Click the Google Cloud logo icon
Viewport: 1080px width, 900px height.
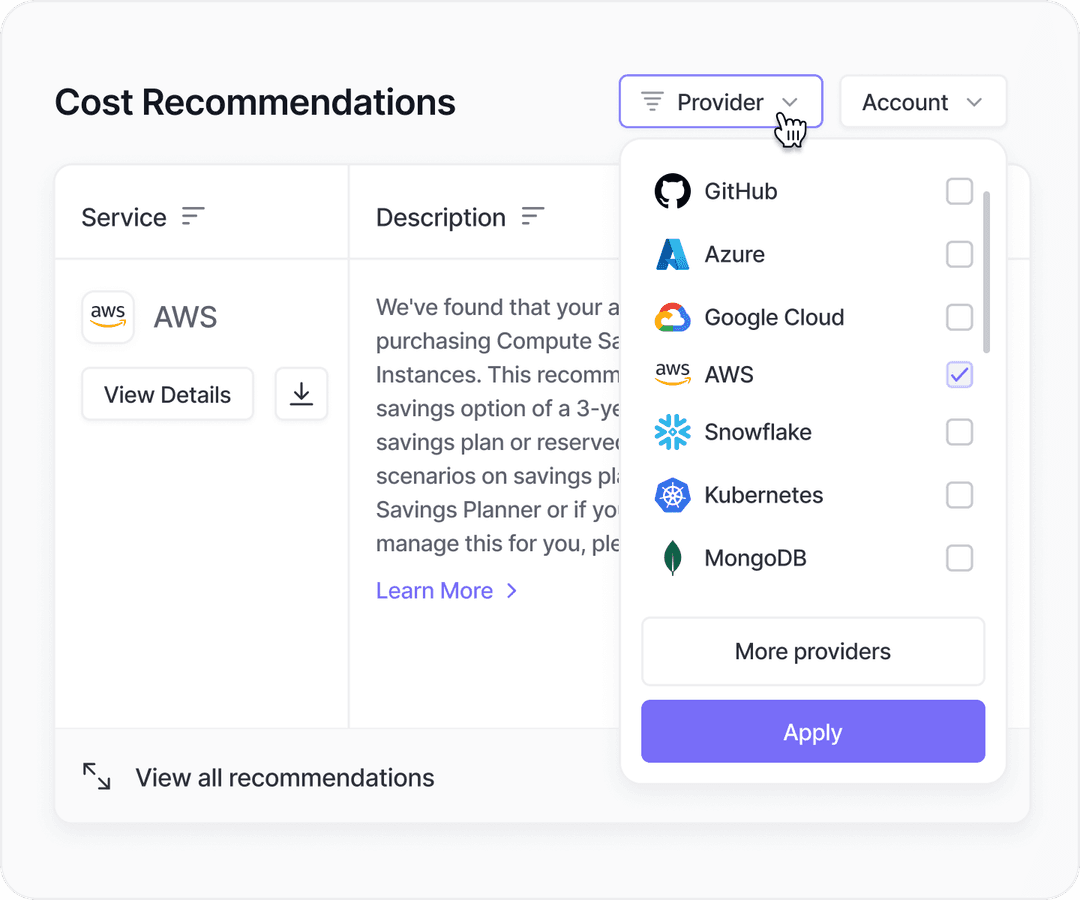tap(672, 318)
